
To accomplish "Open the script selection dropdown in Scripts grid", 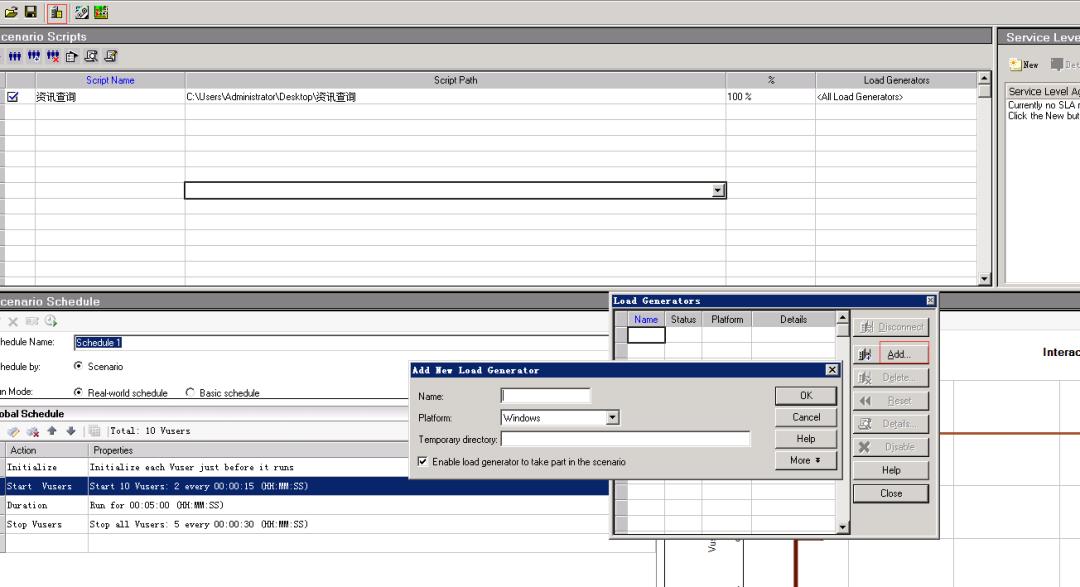I will (x=717, y=190).
